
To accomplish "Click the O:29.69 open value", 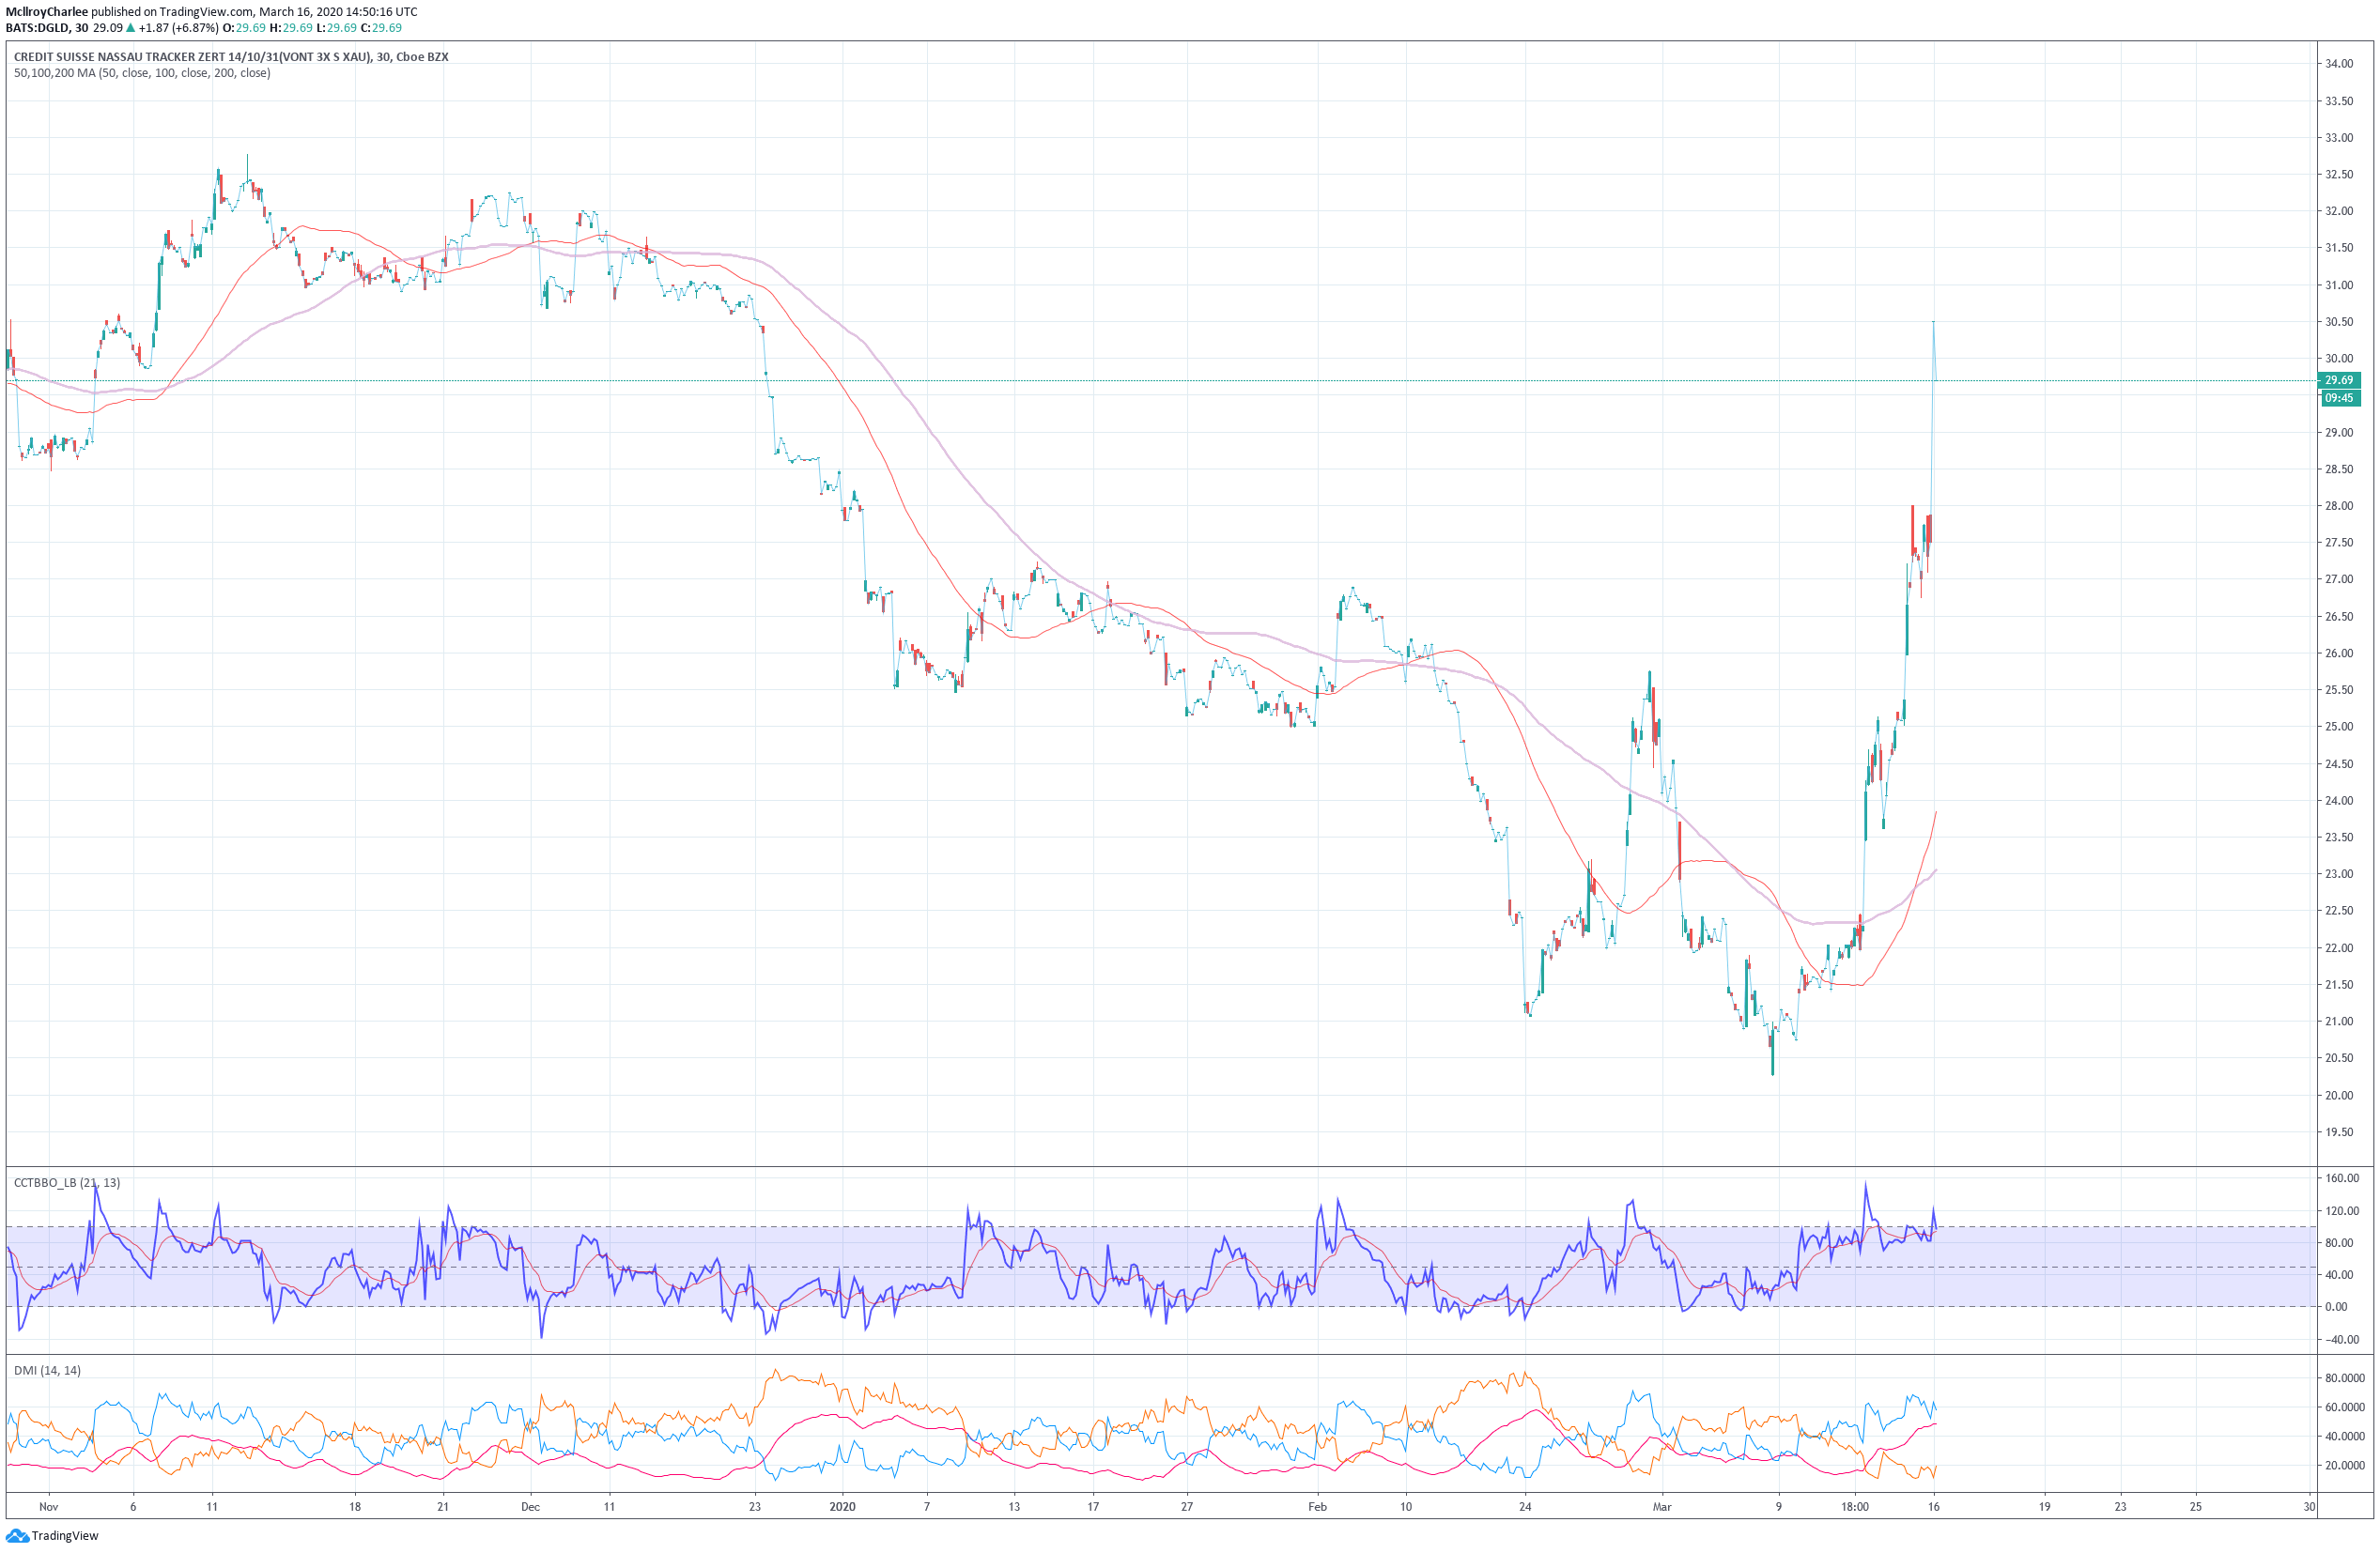I will [x=244, y=28].
